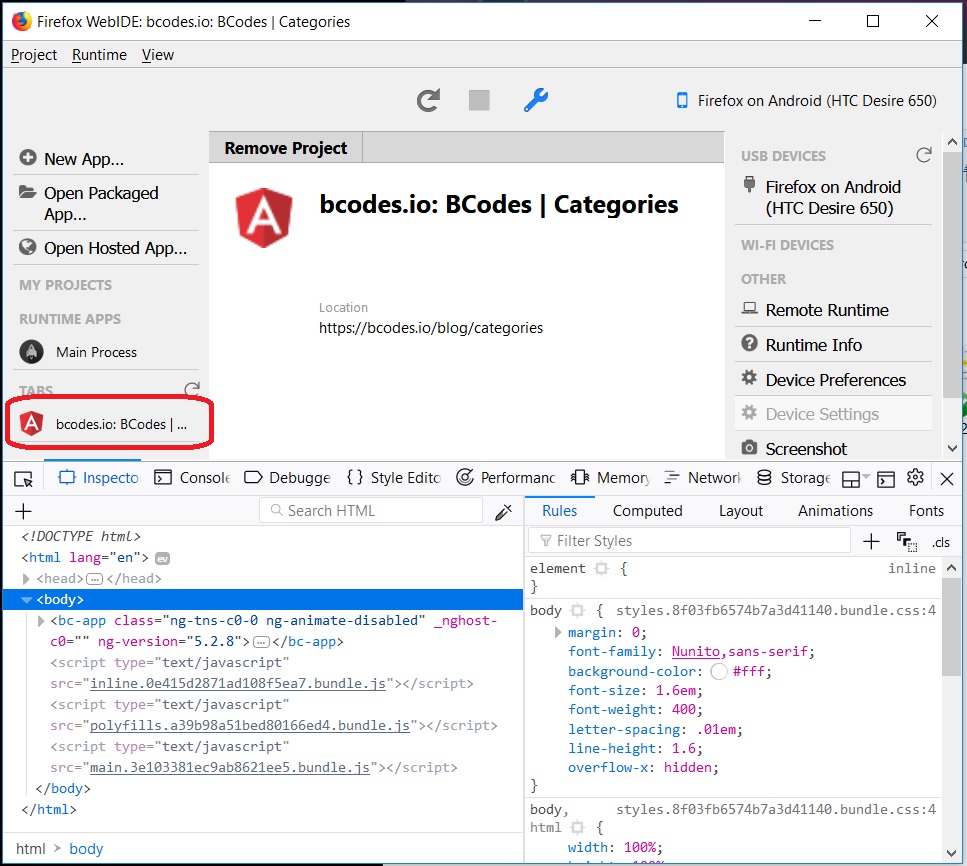967x866 pixels.
Task: Click the Runtime Info question mark icon
Action: [749, 343]
